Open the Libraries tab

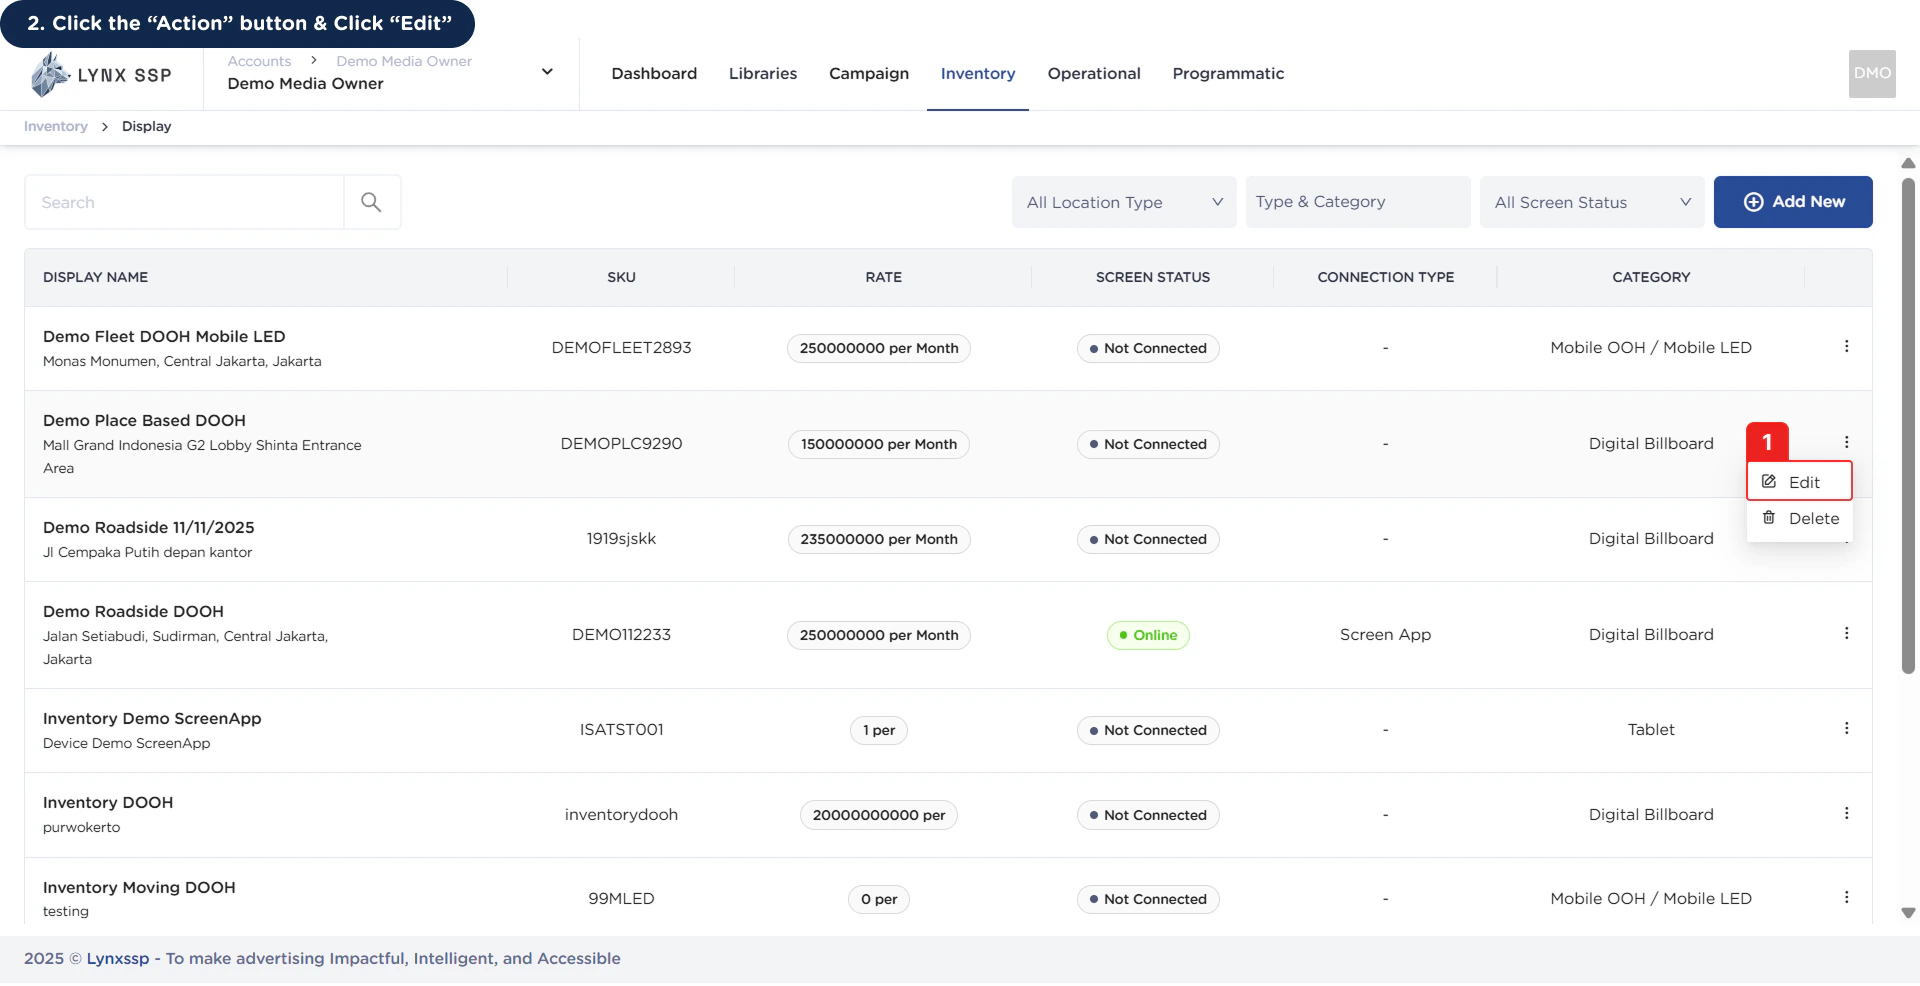pyautogui.click(x=763, y=73)
